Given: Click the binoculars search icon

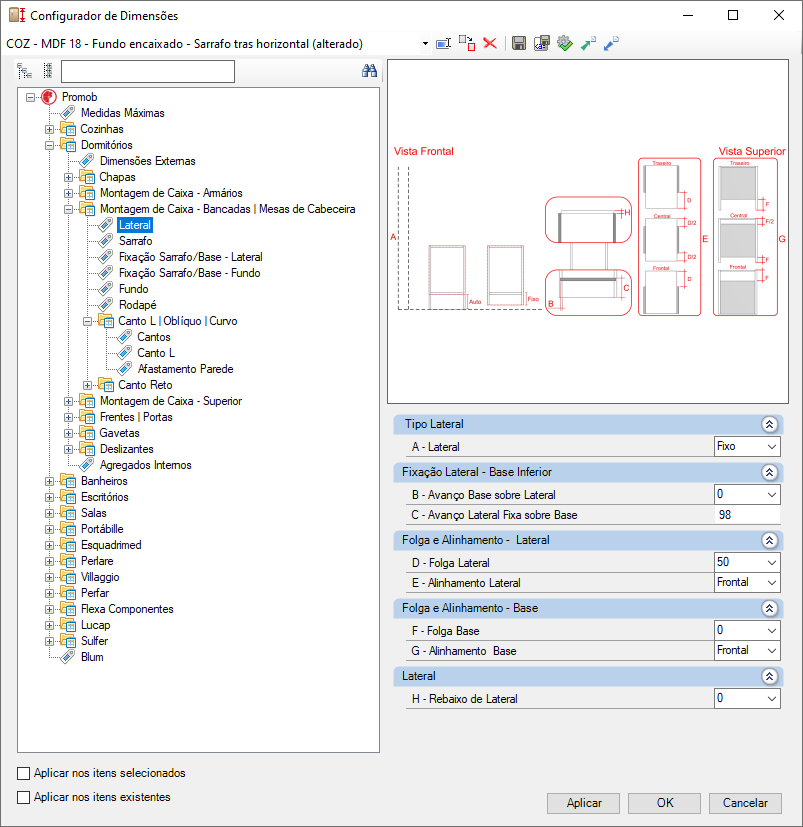Looking at the screenshot, I should tap(369, 71).
